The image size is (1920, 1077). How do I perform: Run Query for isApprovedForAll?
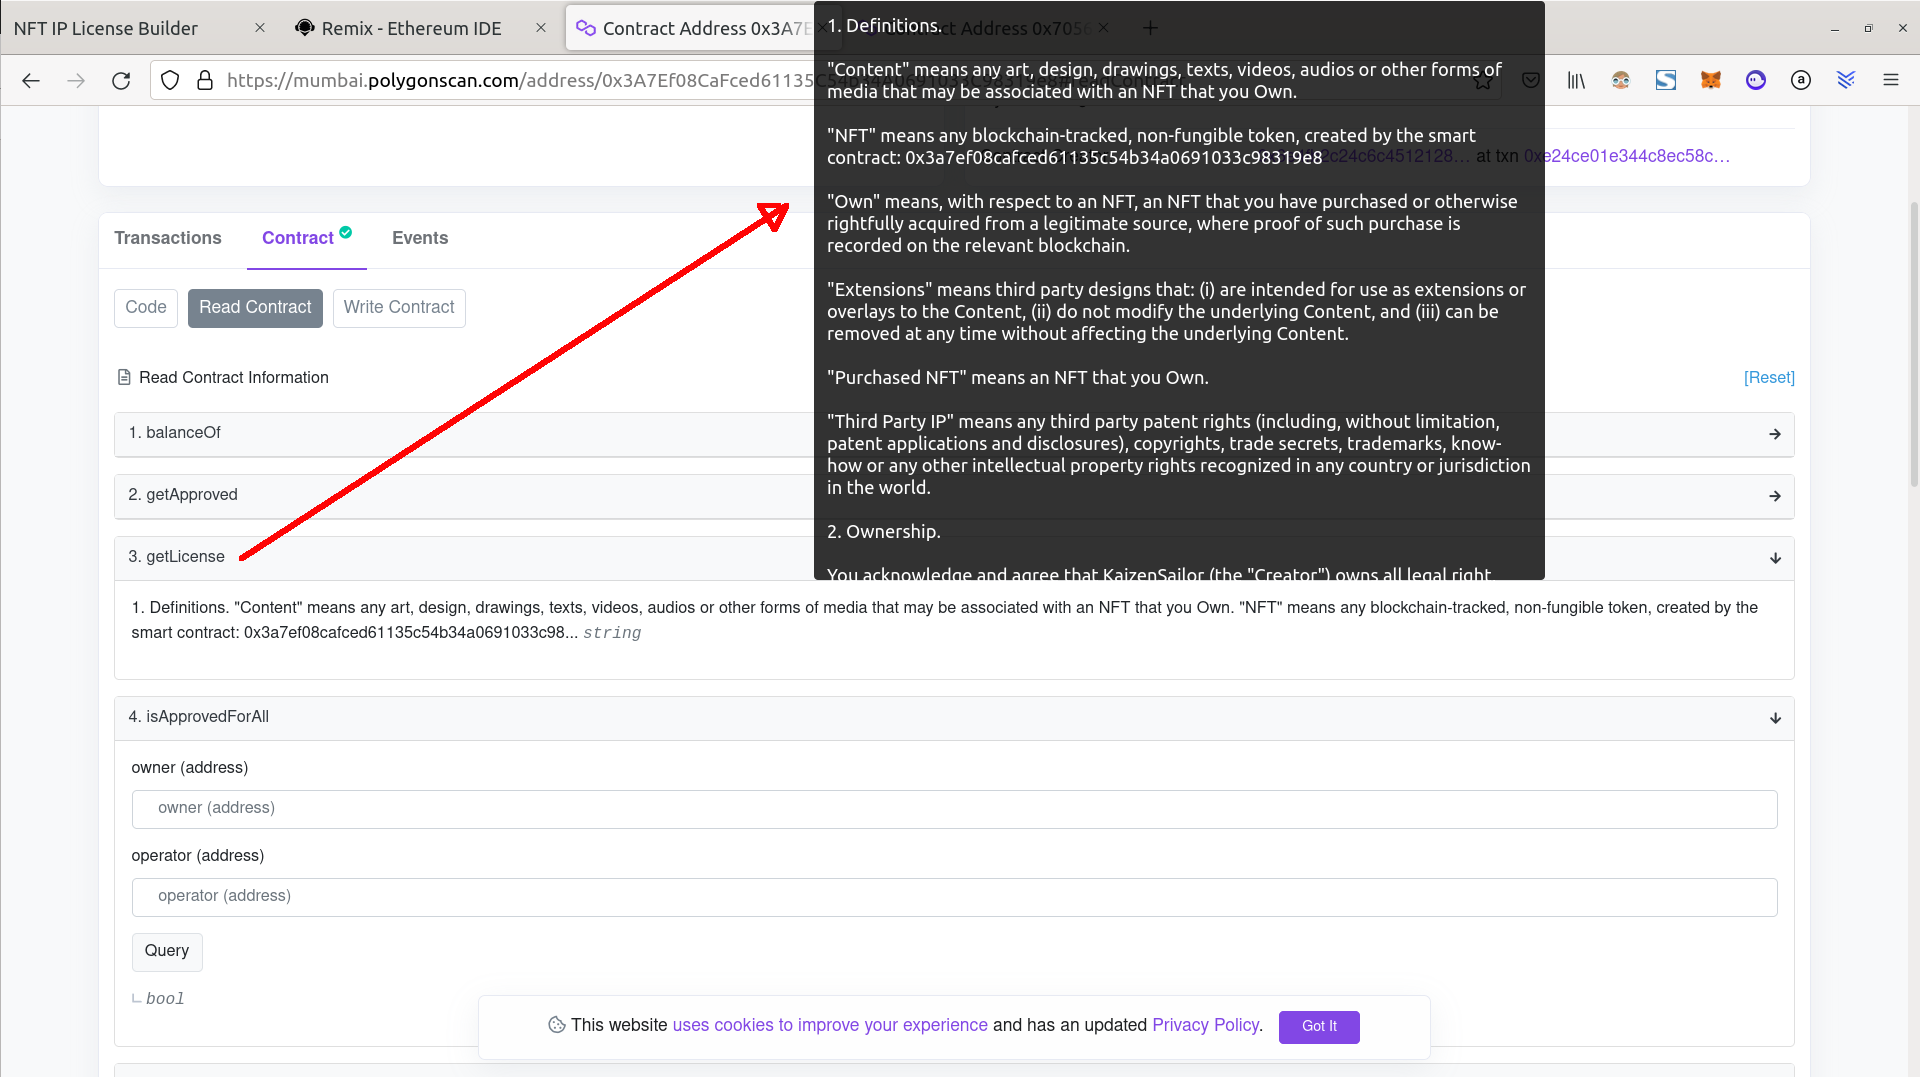167,952
